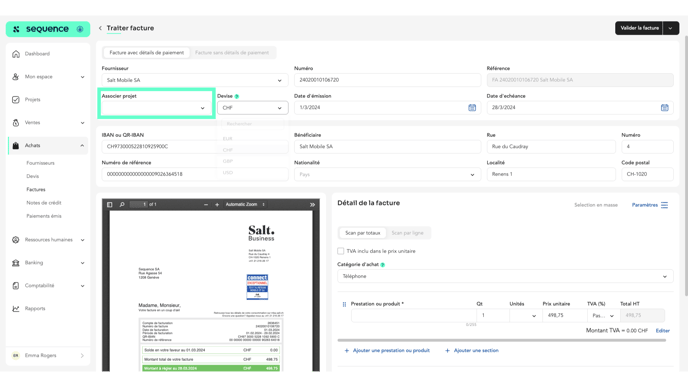Toggle the PDF viewer sidebar icon
This screenshot has height=387, width=688.
point(110,204)
